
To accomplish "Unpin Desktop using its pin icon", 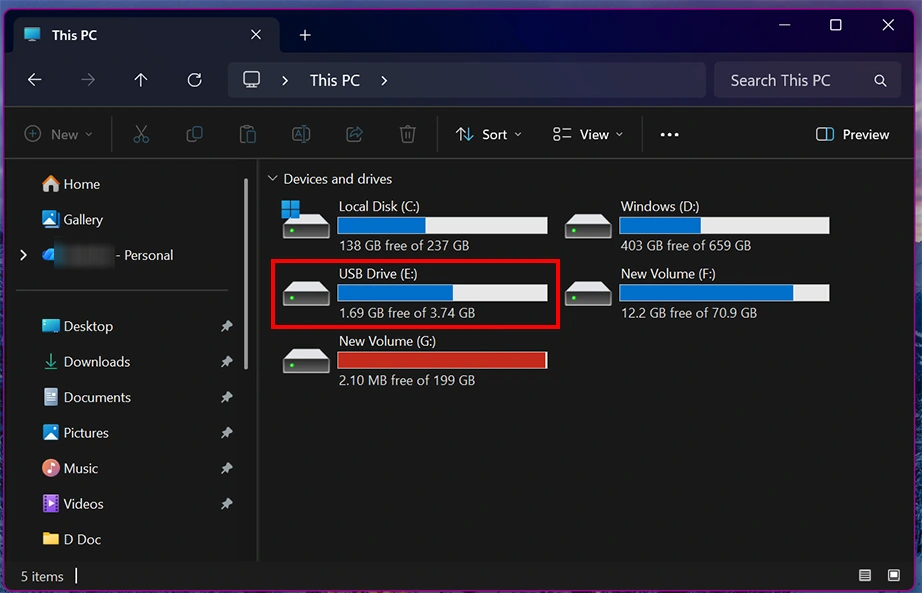I will tap(226, 326).
